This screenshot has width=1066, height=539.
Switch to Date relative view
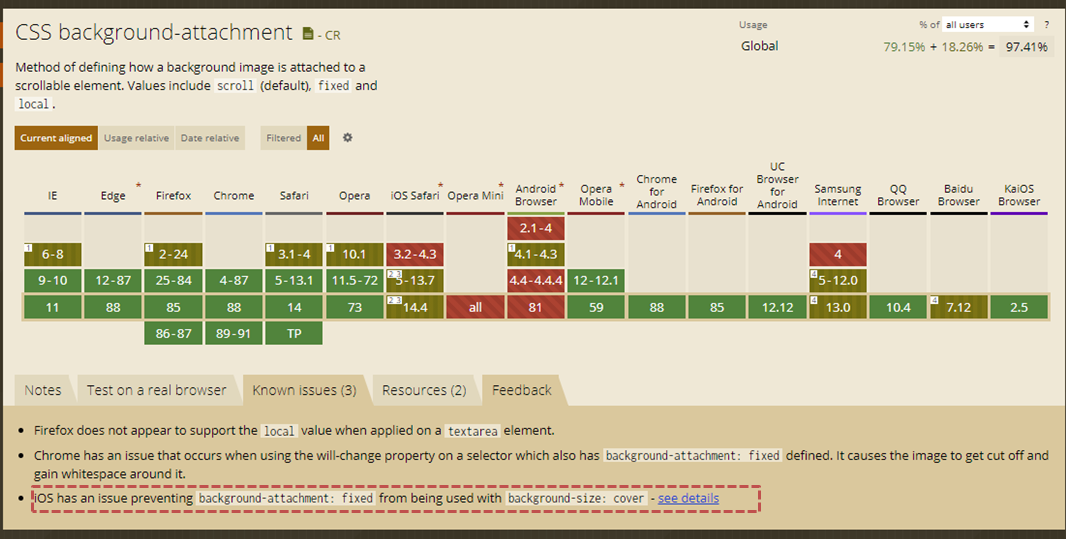point(210,138)
